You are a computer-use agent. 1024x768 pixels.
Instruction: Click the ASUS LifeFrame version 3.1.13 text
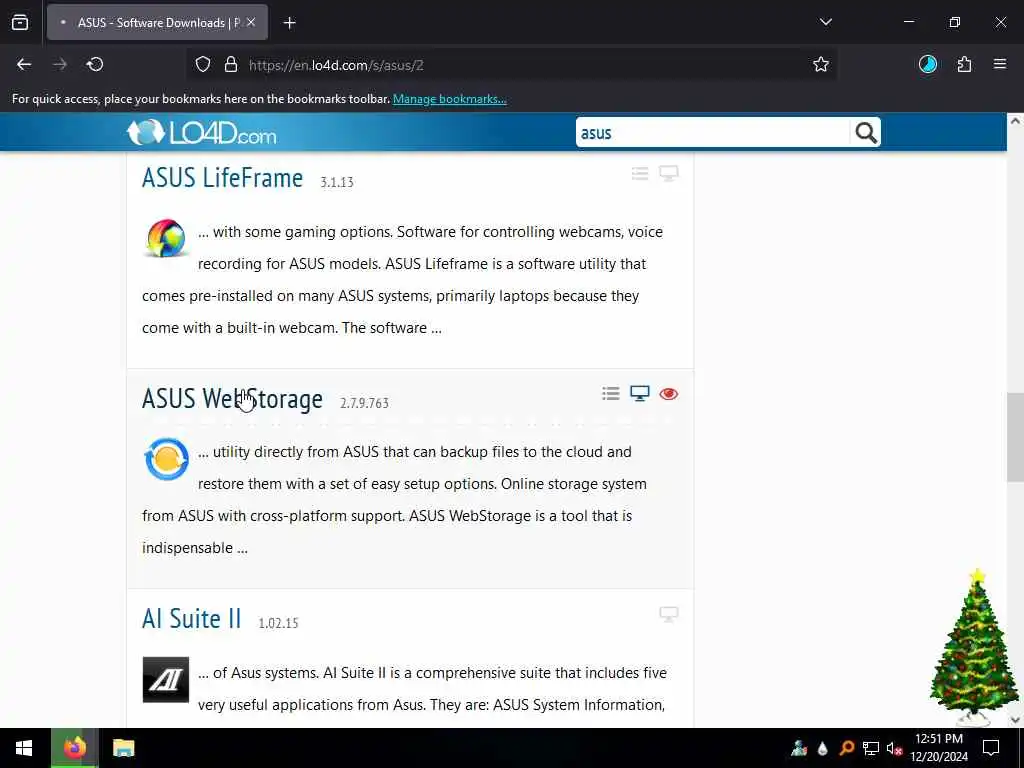[337, 182]
